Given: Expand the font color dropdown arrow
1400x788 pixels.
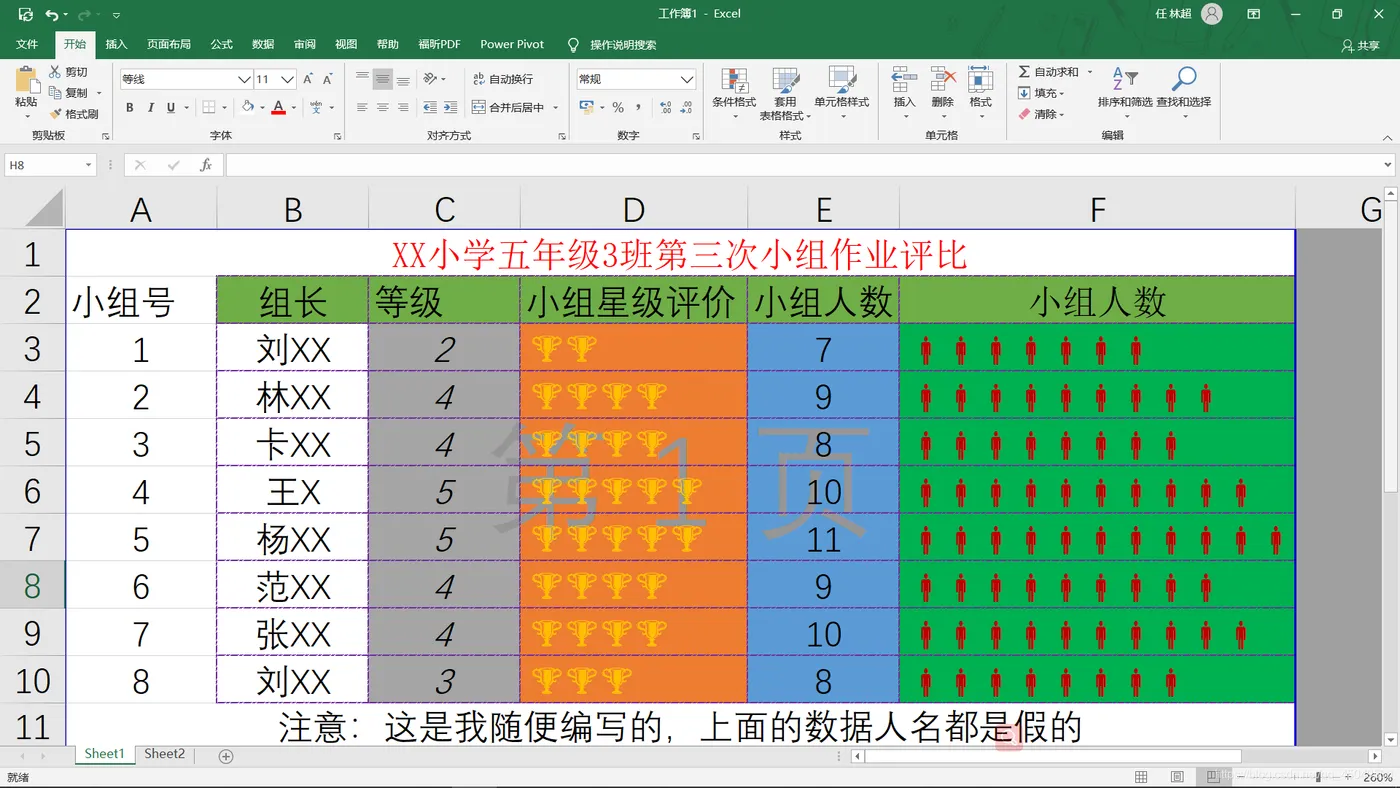Looking at the screenshot, I should click(293, 108).
